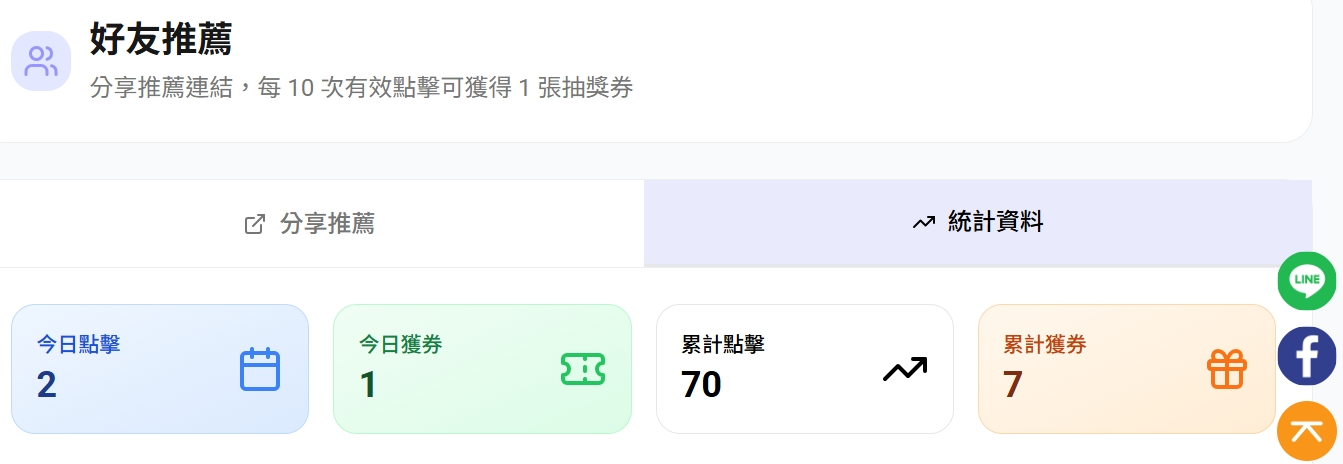Share via the green LINE button

[1307, 280]
